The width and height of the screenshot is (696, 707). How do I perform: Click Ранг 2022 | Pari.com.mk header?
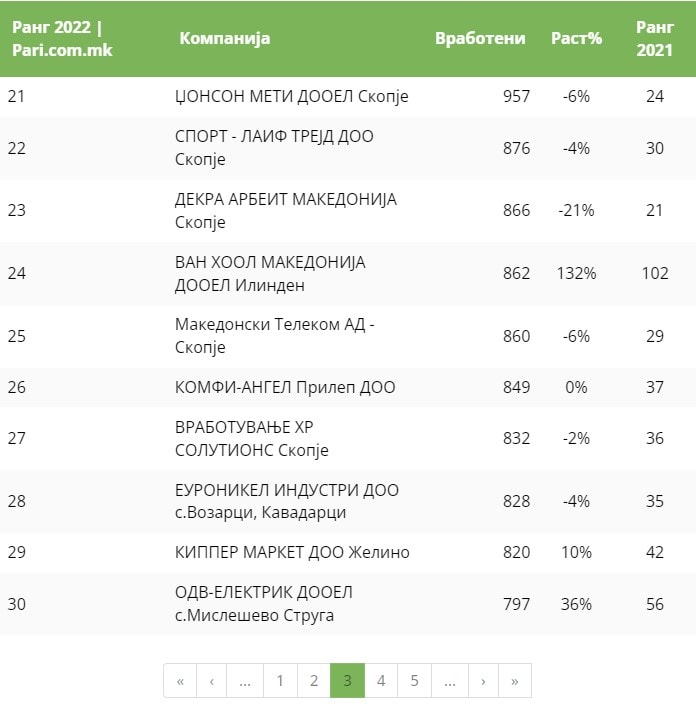(62, 39)
